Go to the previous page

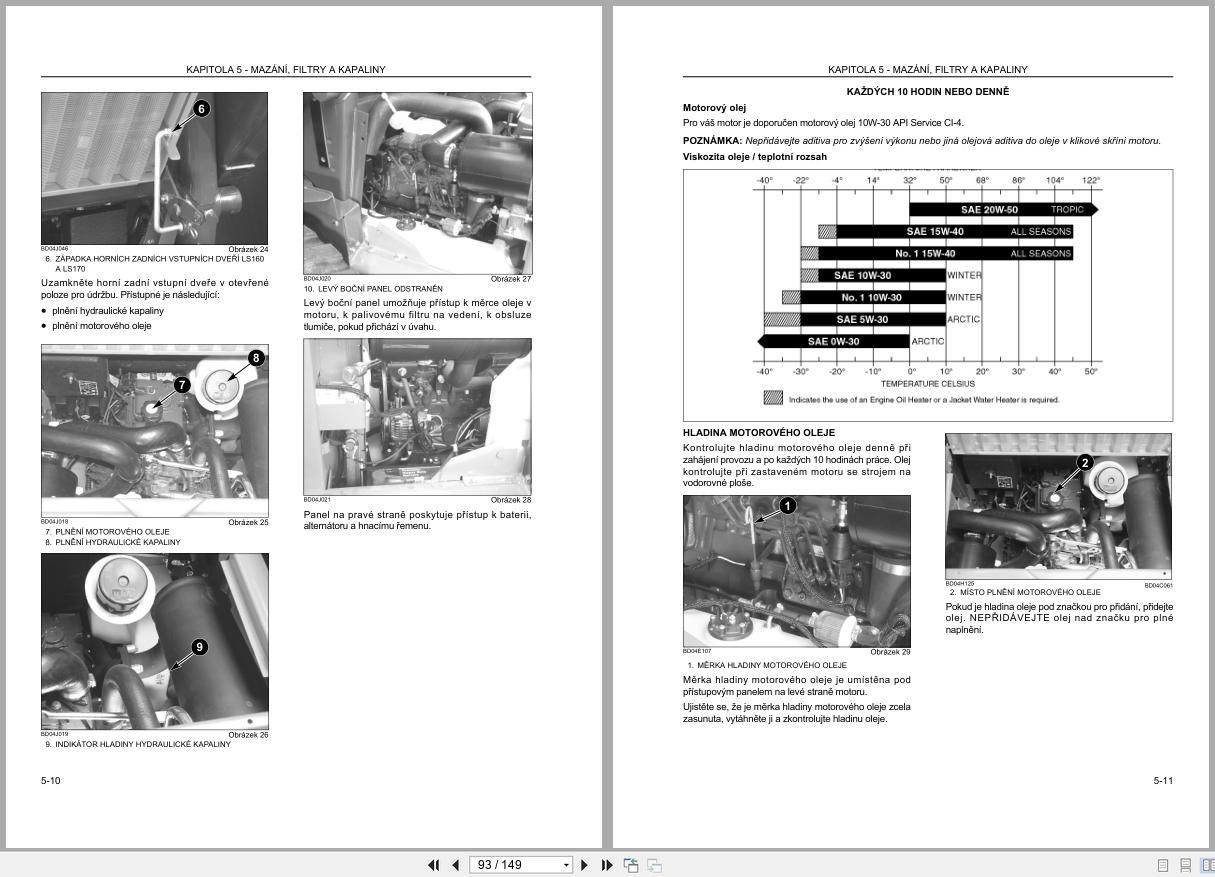[455, 865]
